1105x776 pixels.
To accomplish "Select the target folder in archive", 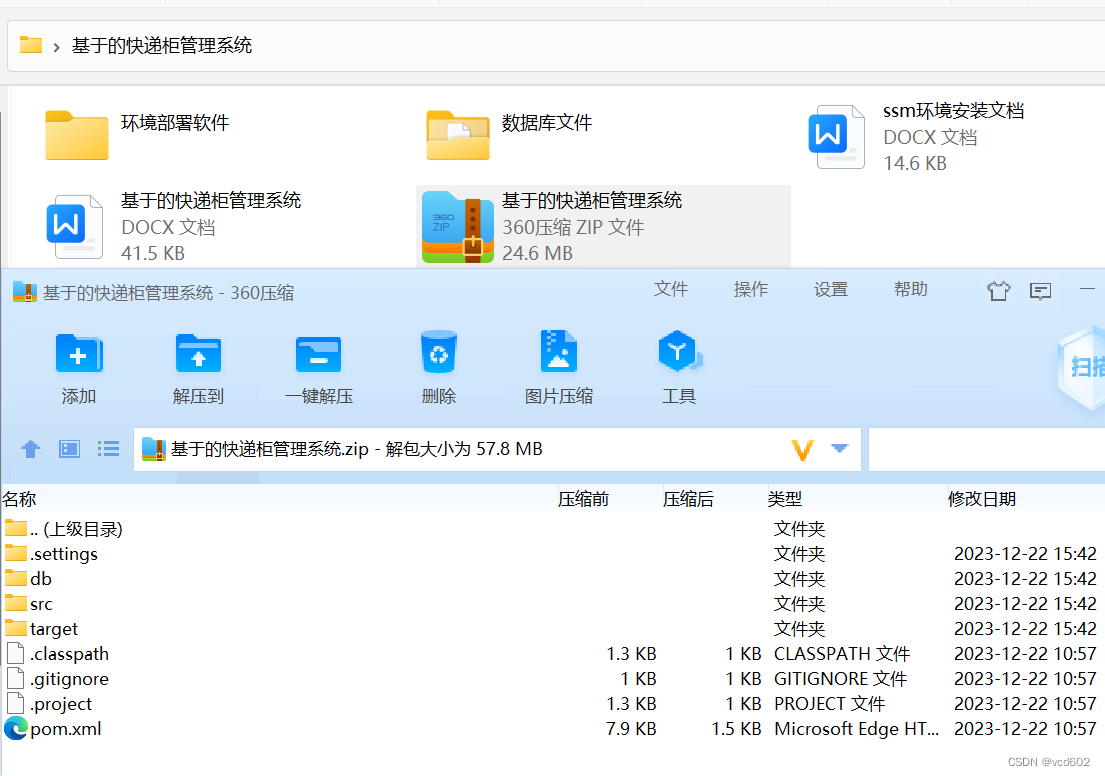I will point(552,629).
